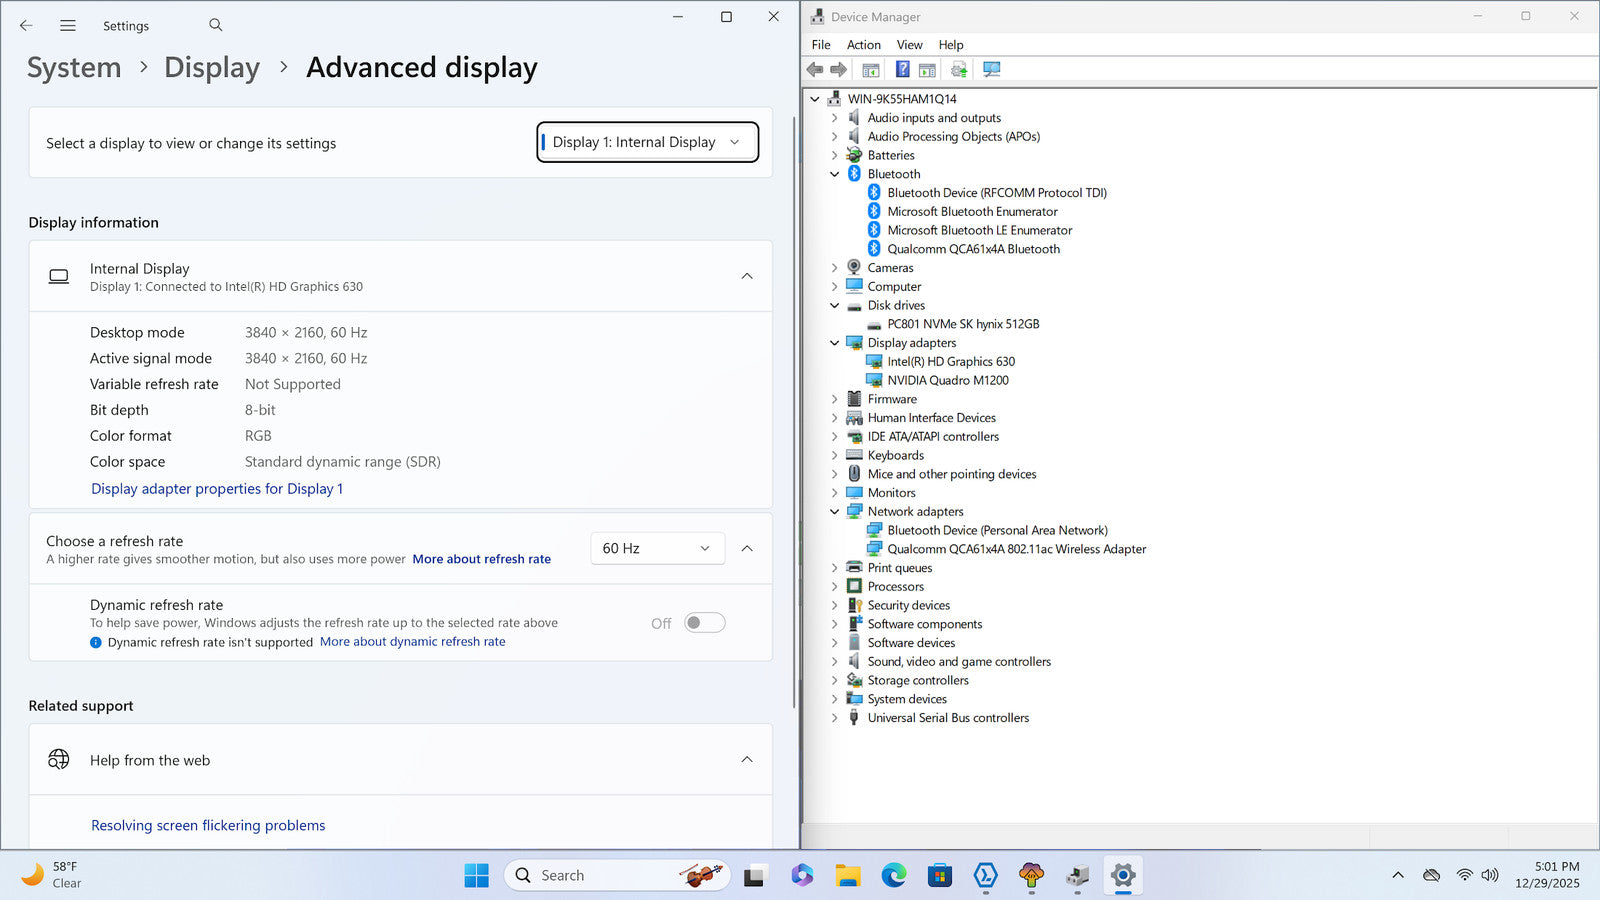Expand the Monitors category
Image resolution: width=1600 pixels, height=900 pixels.
835,493
